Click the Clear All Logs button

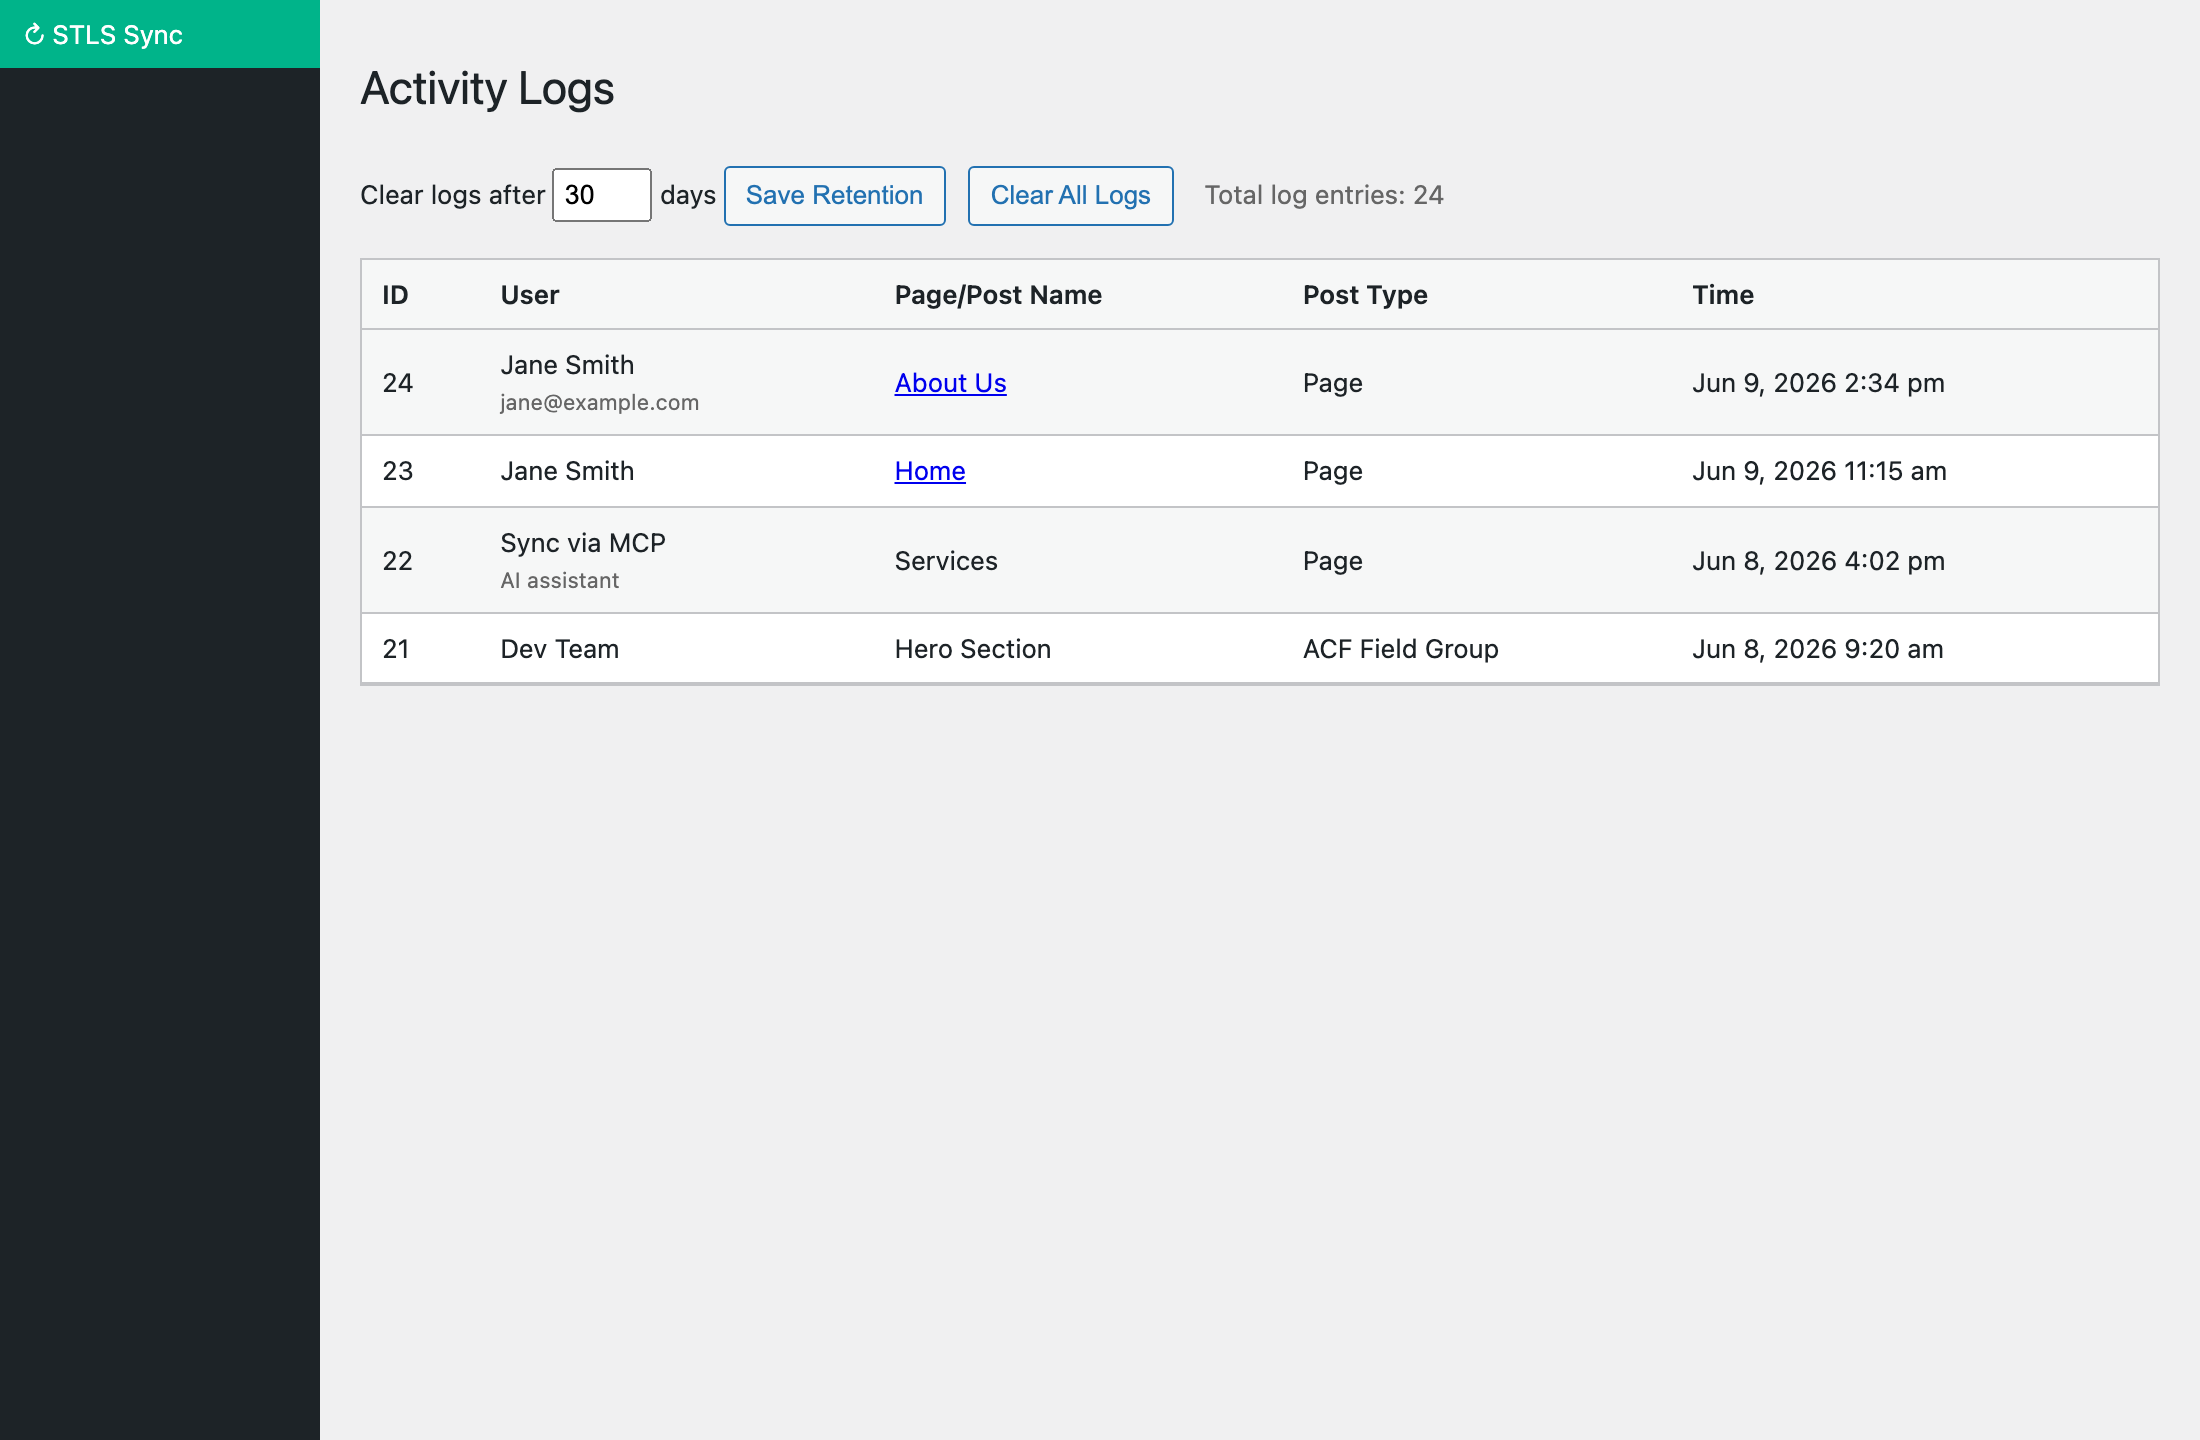tap(1070, 195)
